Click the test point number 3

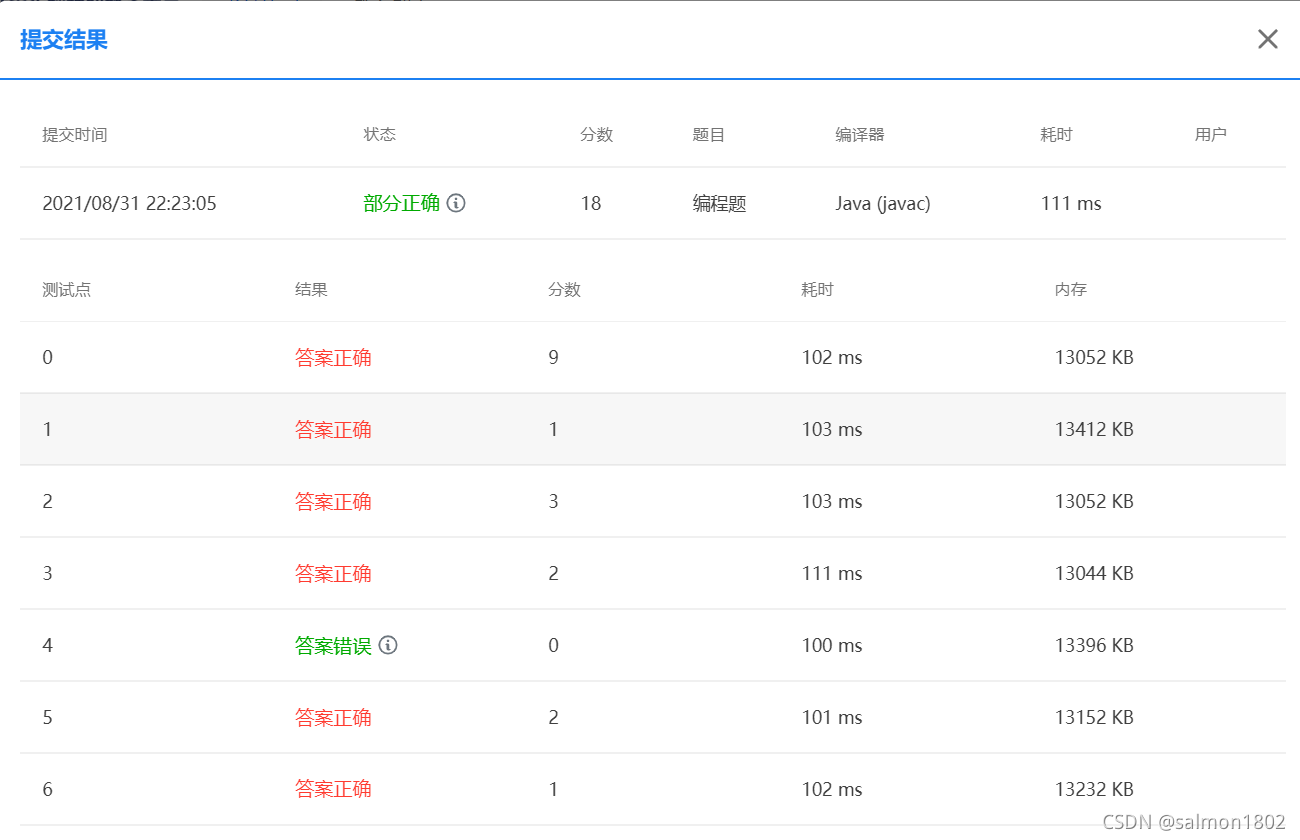pyautogui.click(x=47, y=573)
